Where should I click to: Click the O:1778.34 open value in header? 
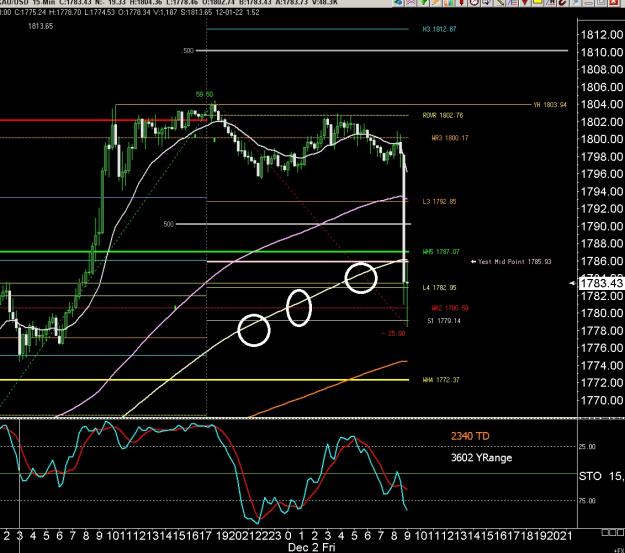pyautogui.click(x=134, y=12)
